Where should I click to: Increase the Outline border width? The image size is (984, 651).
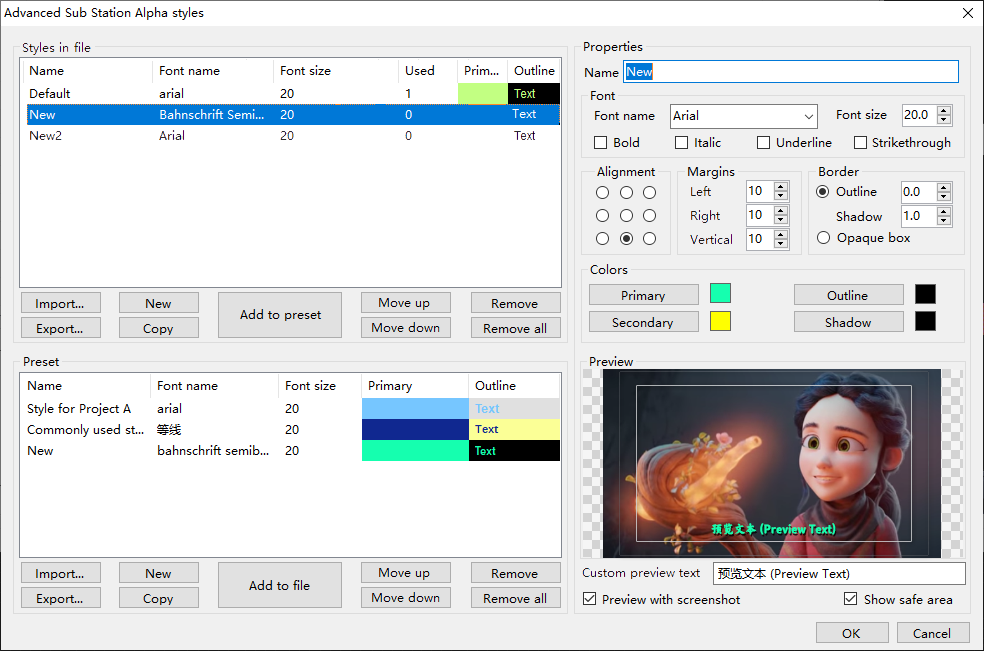(944, 187)
